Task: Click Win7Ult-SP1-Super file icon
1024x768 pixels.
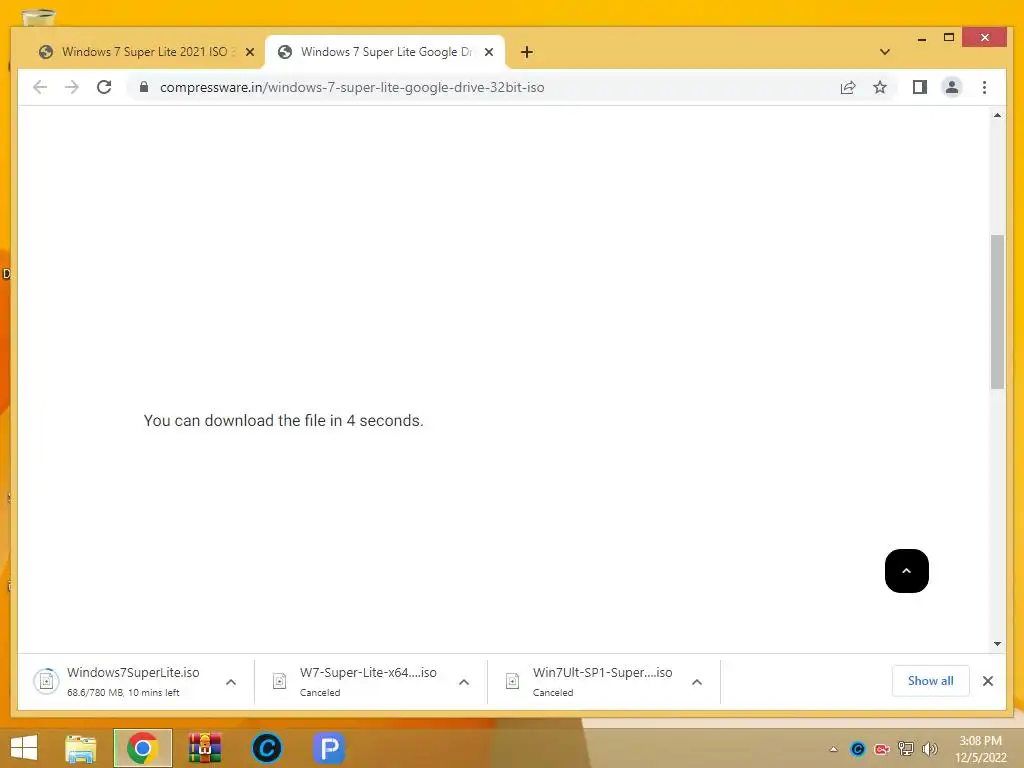Action: point(513,681)
